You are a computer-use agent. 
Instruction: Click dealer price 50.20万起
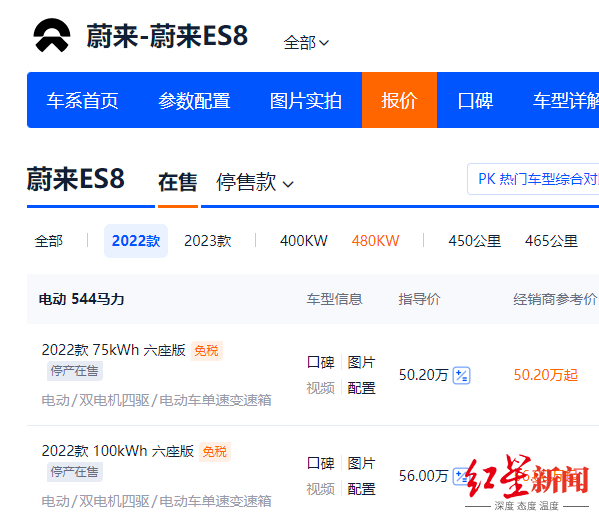[x=546, y=375]
